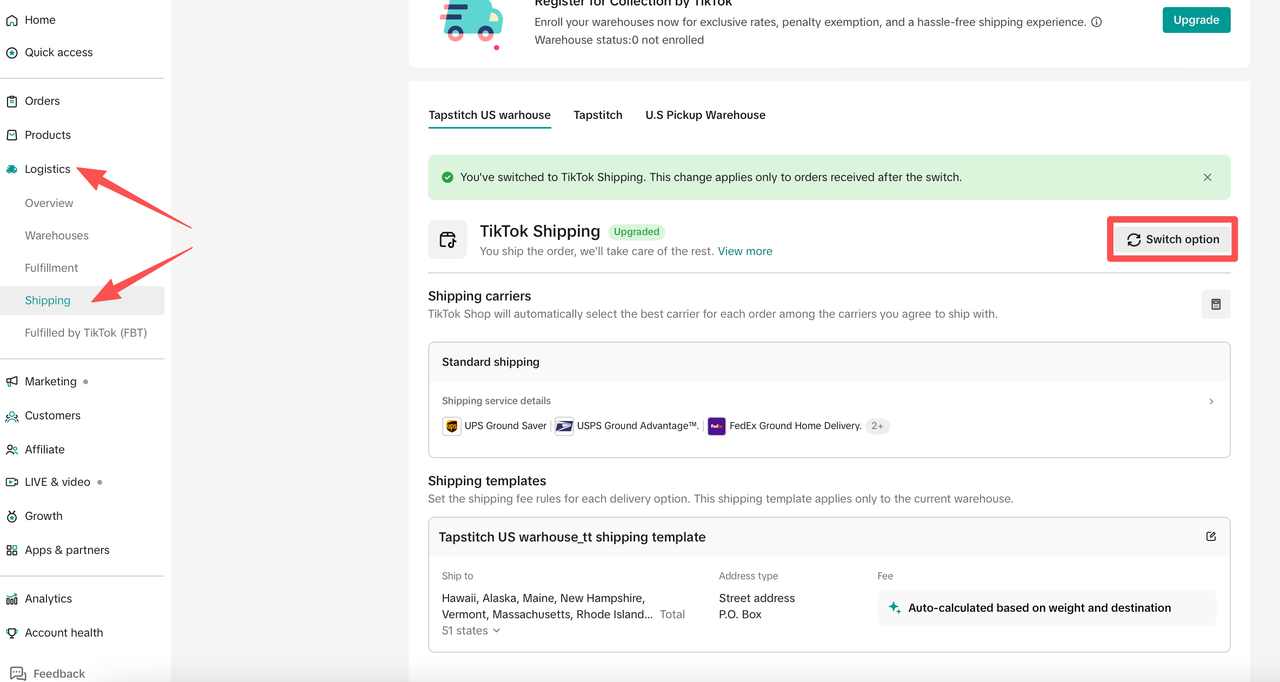This screenshot has width=1280, height=682.
Task: Click the Apps & partners grid icon
Action: tap(12, 550)
